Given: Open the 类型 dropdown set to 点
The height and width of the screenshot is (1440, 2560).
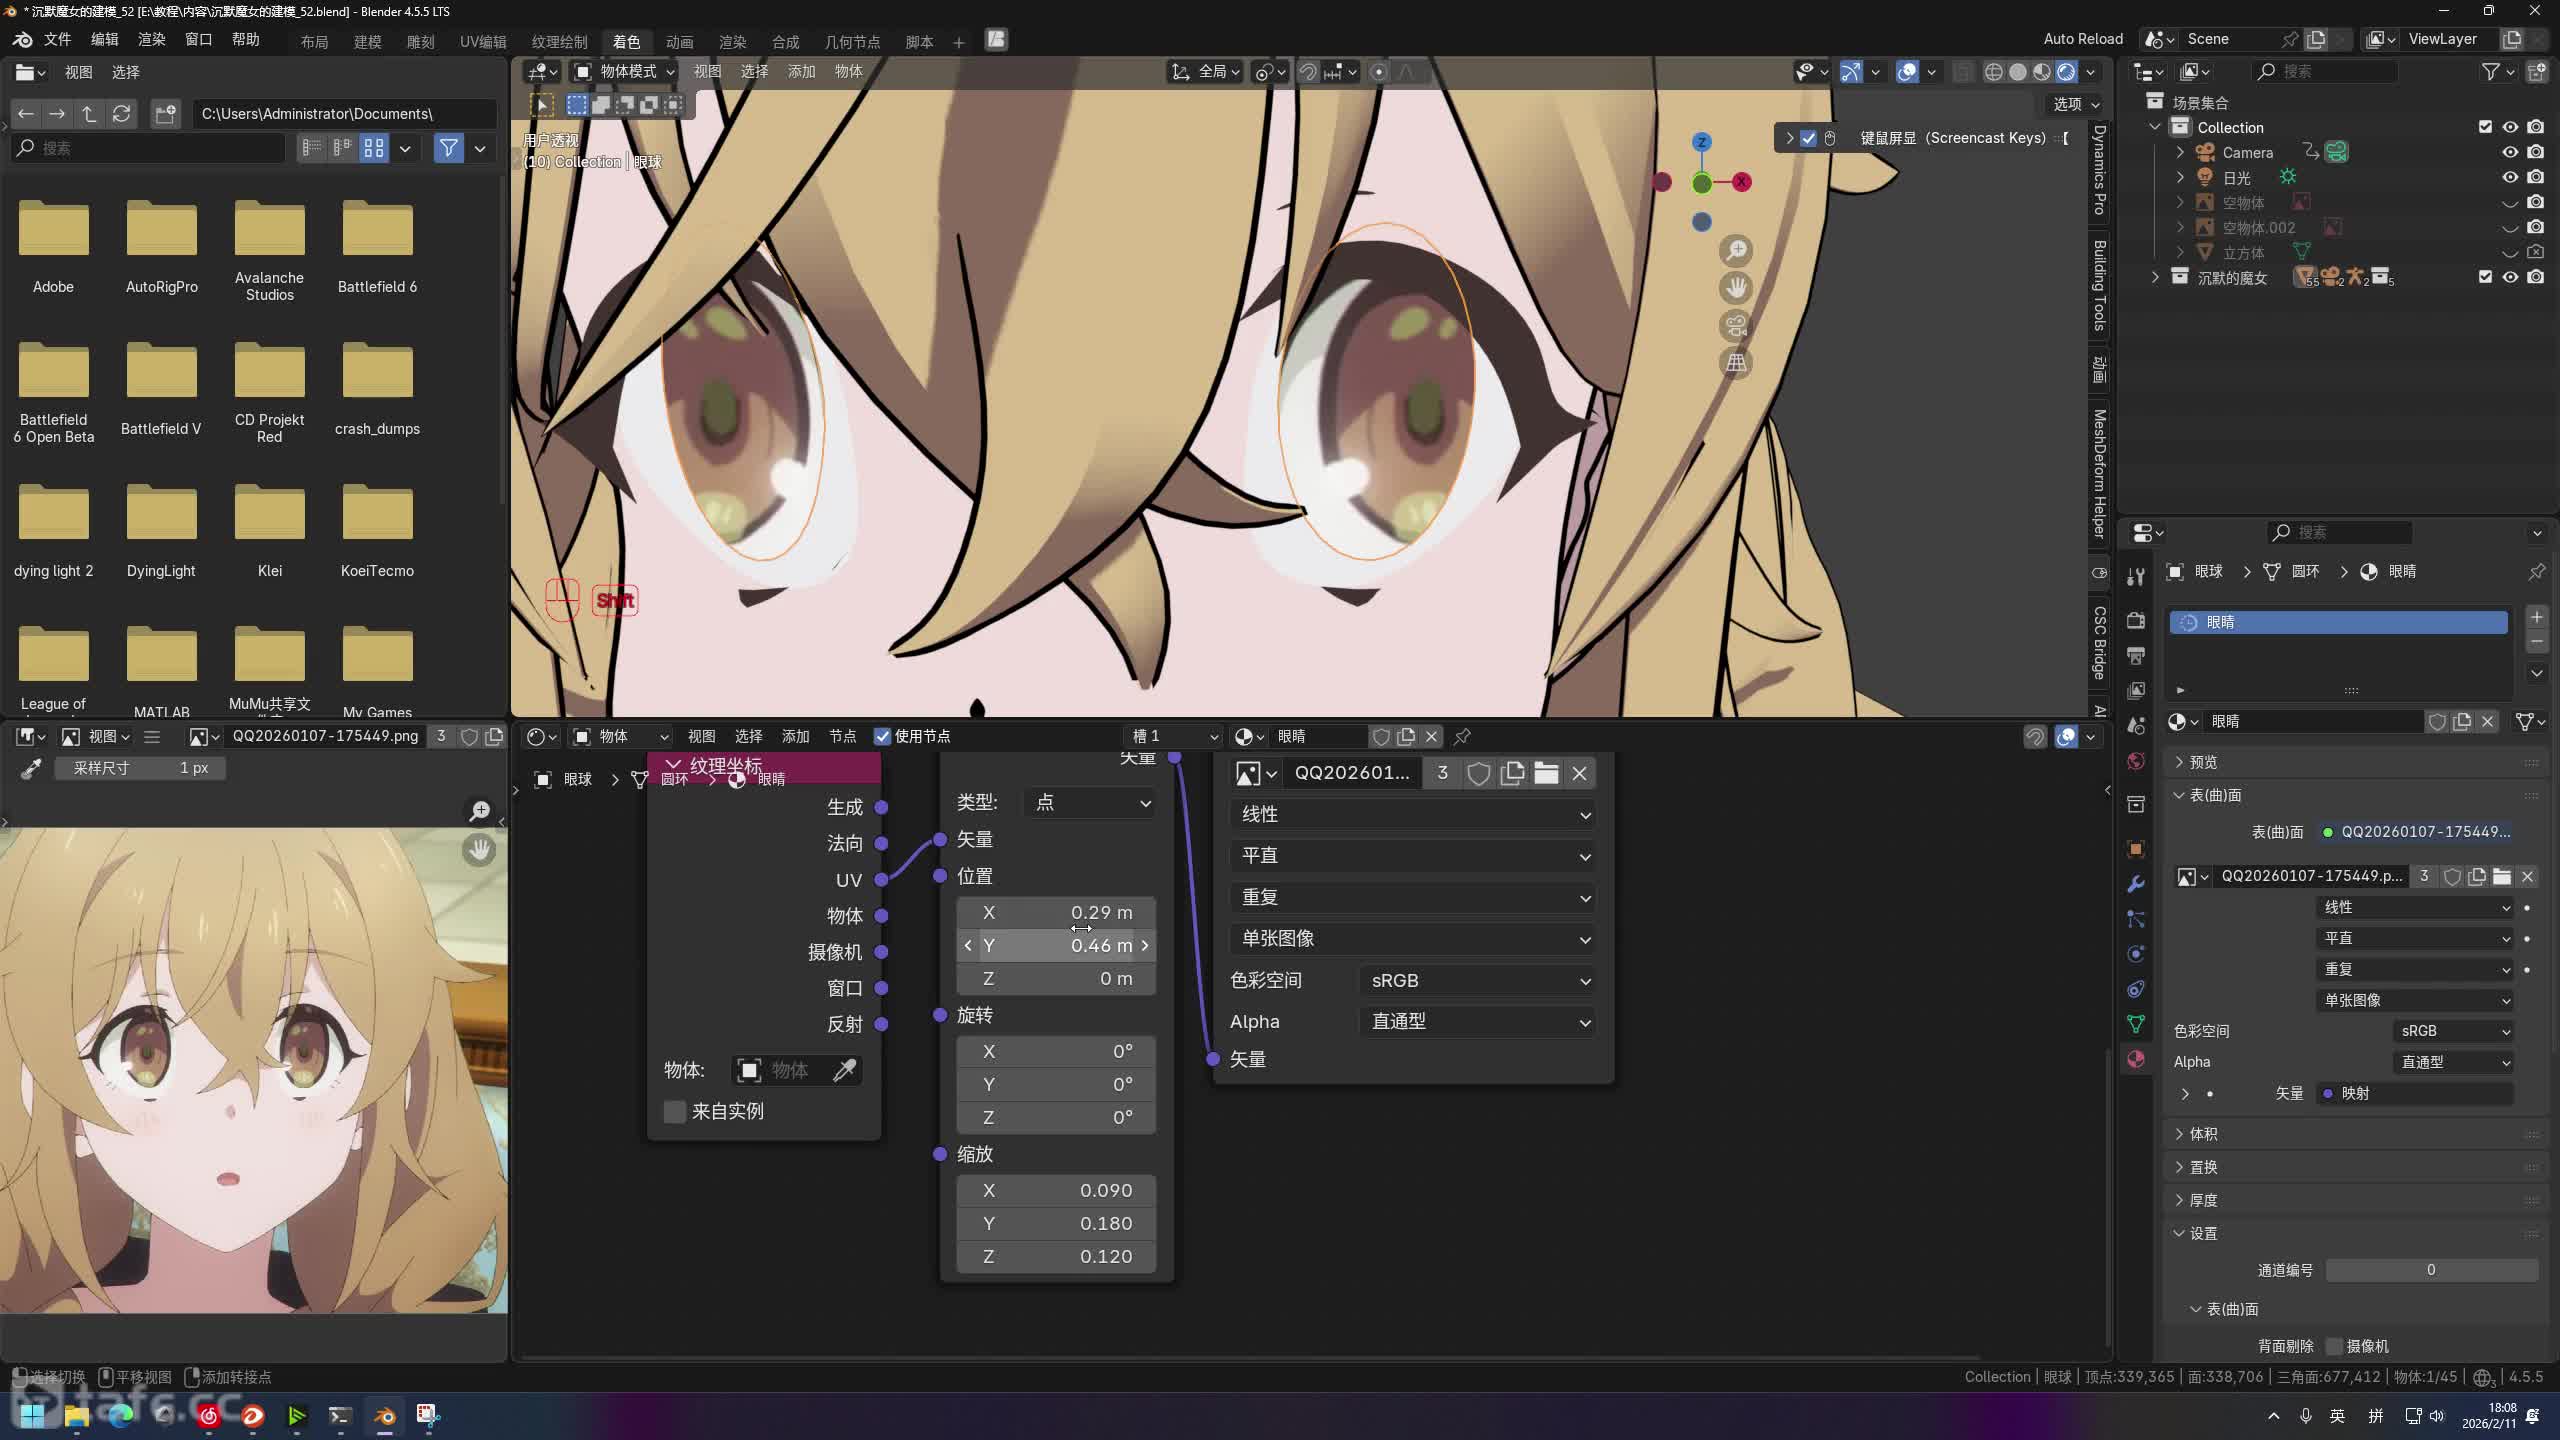Looking at the screenshot, I should pos(1090,803).
